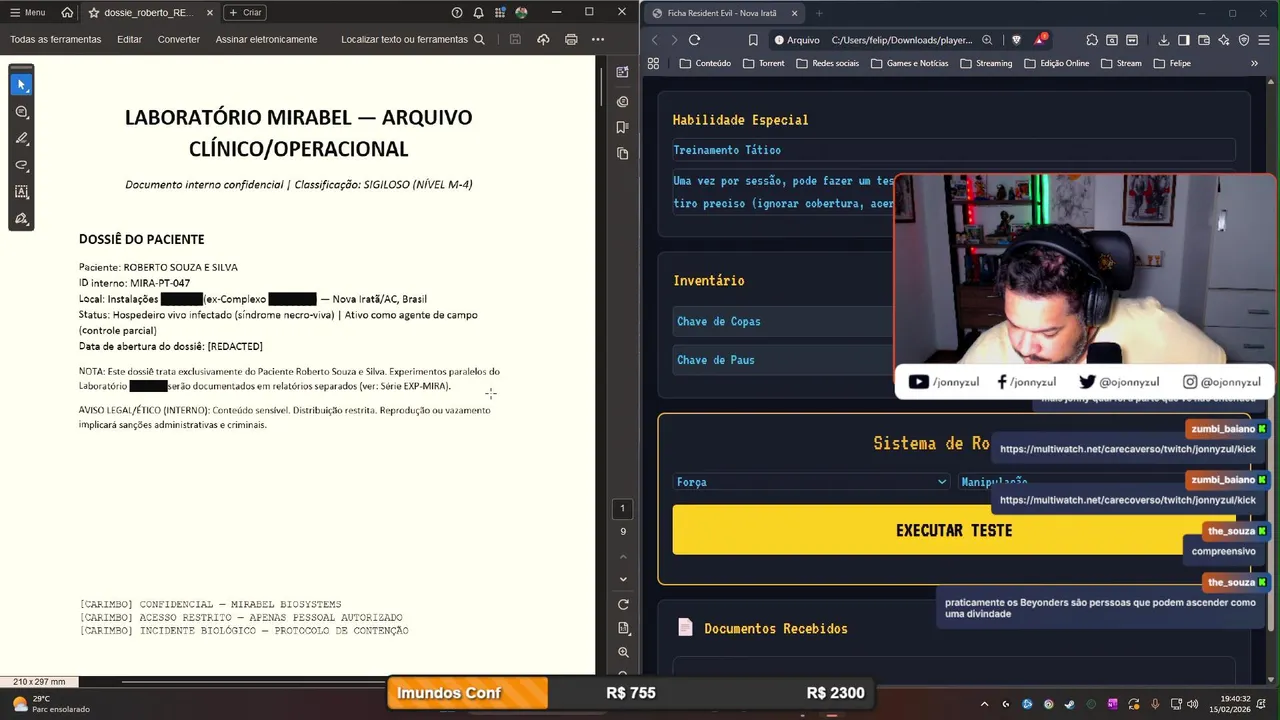This screenshot has width=1280, height=720.
Task: Open Brave VPN shield icon
Action: (1244, 40)
